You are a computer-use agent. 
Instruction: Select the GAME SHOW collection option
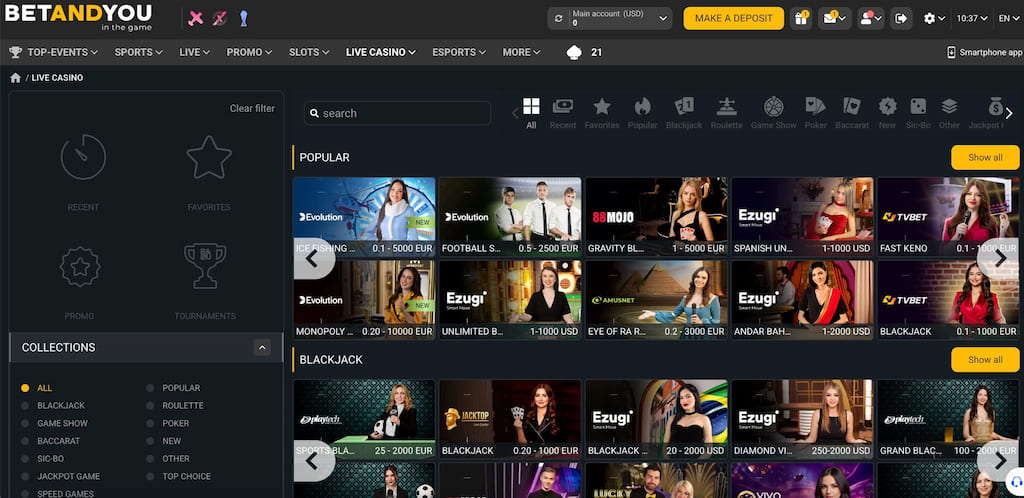[x=62, y=423]
